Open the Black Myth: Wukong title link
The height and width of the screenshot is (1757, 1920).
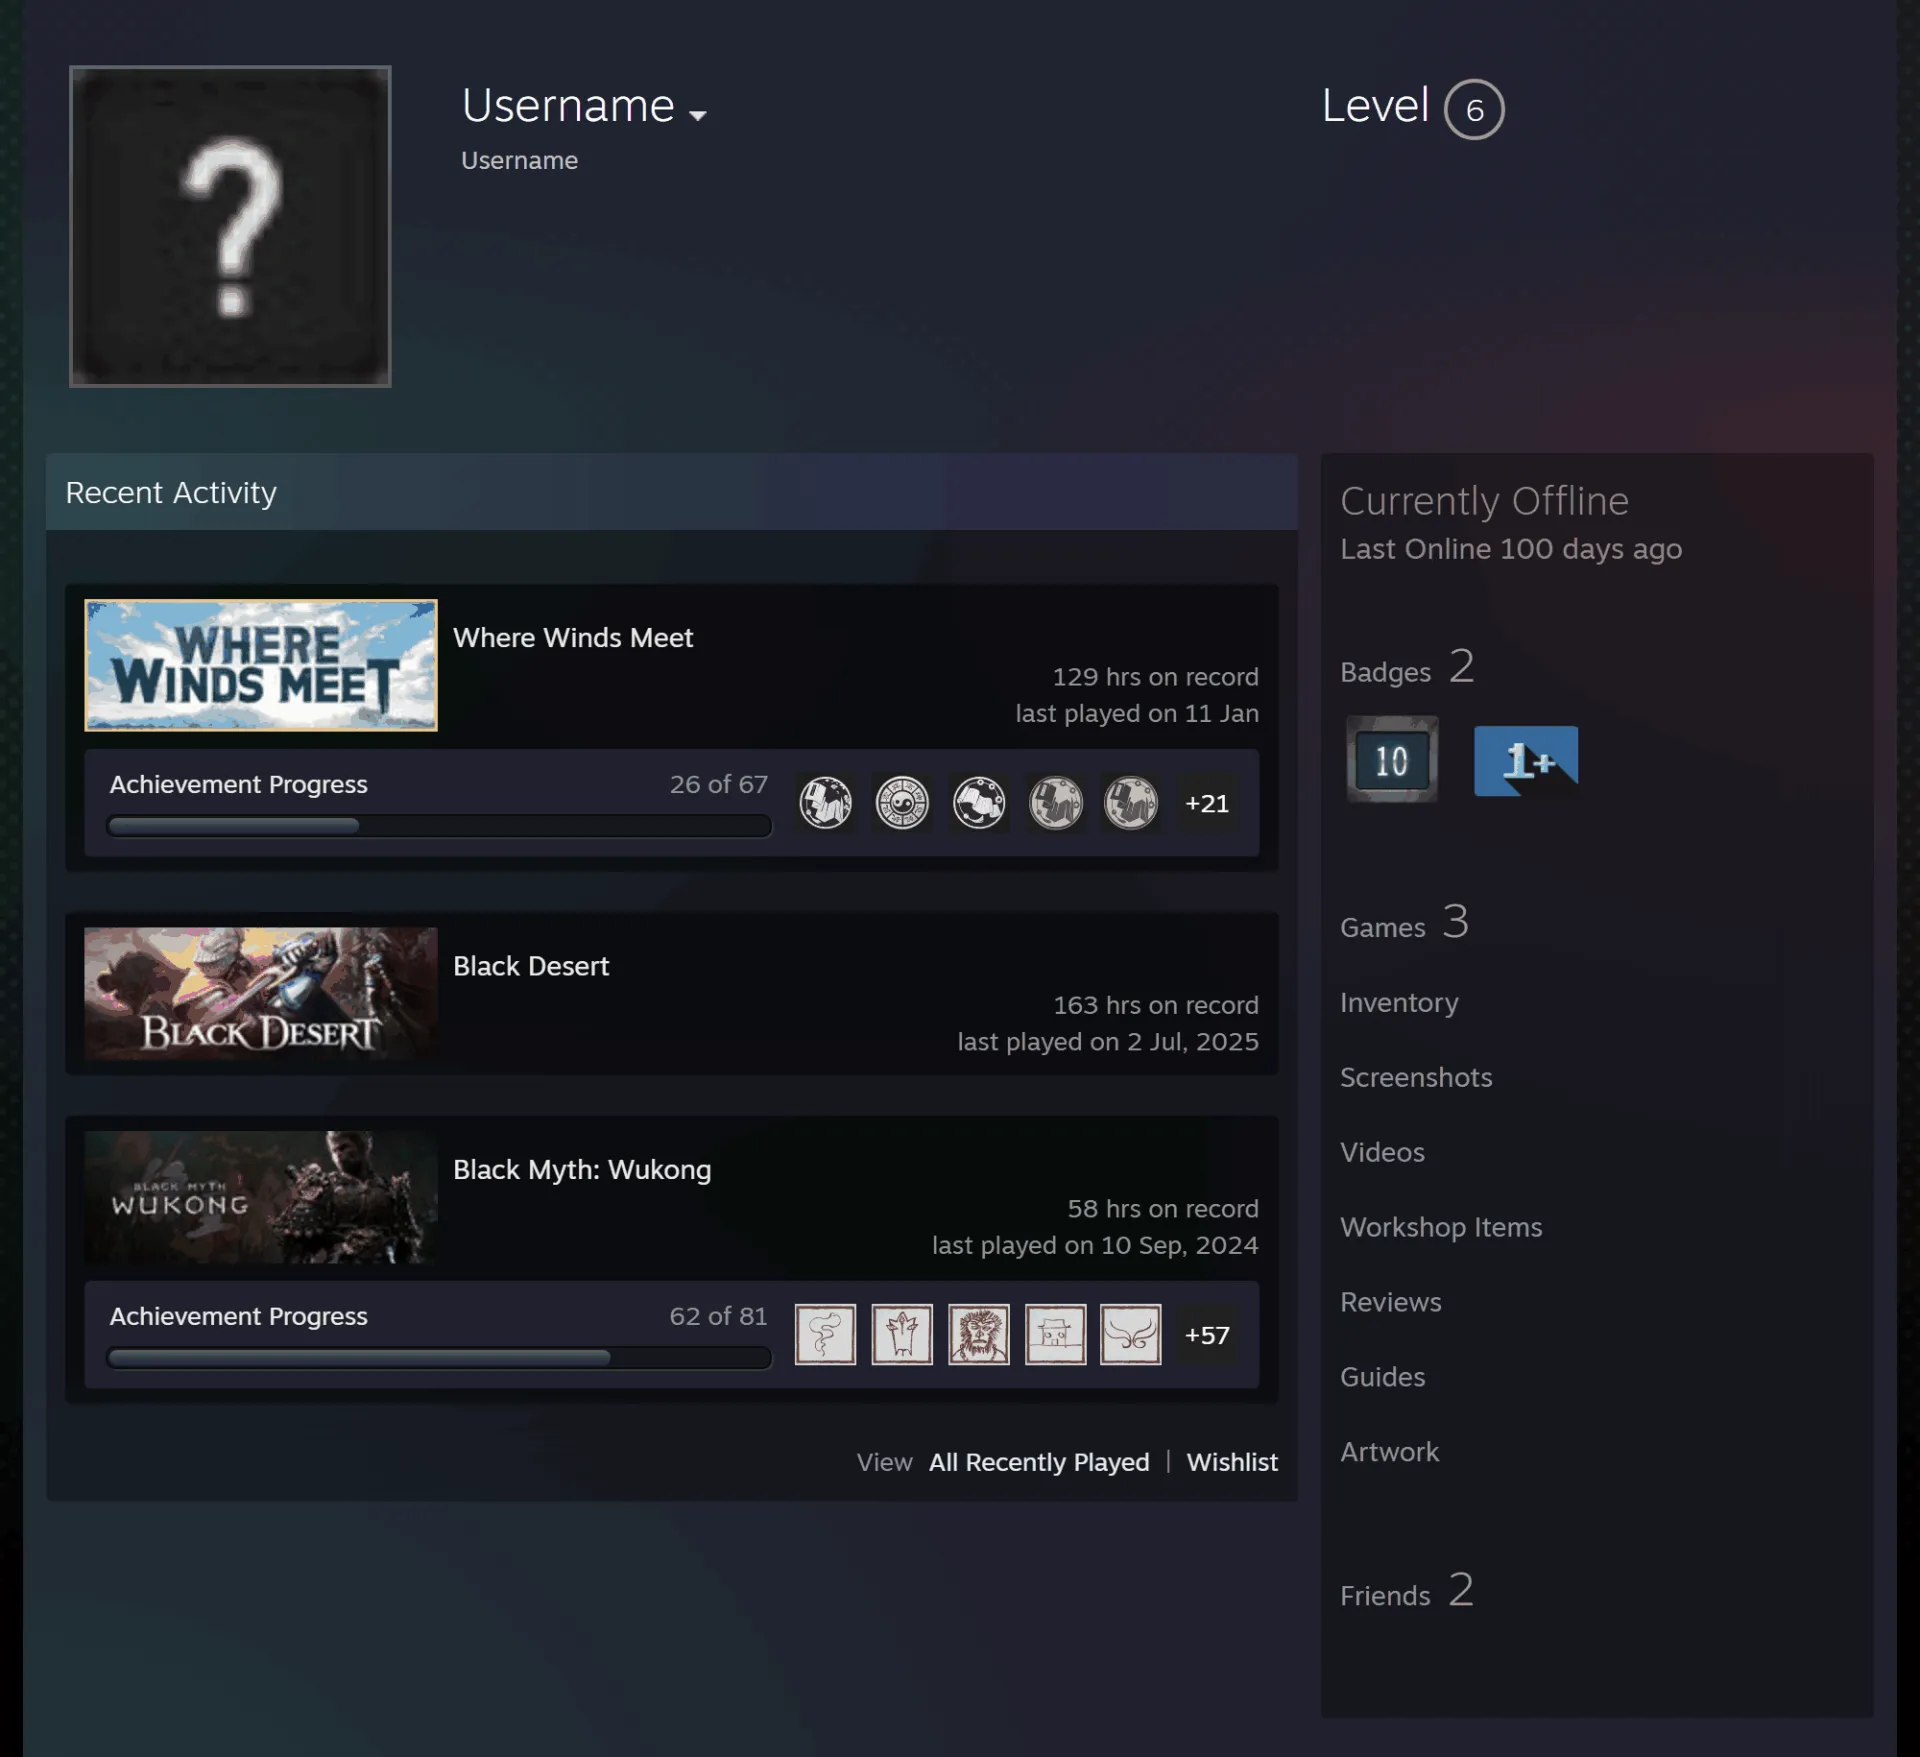click(582, 1169)
